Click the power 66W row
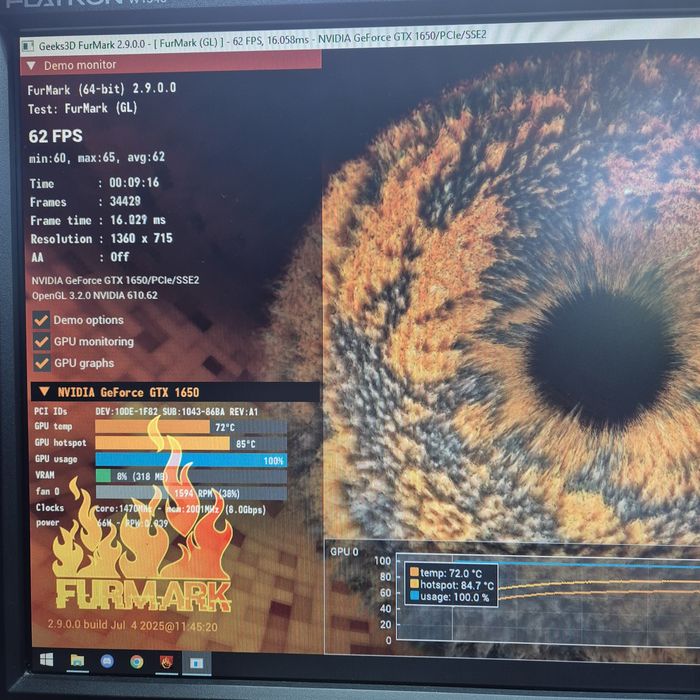 pos(102,523)
